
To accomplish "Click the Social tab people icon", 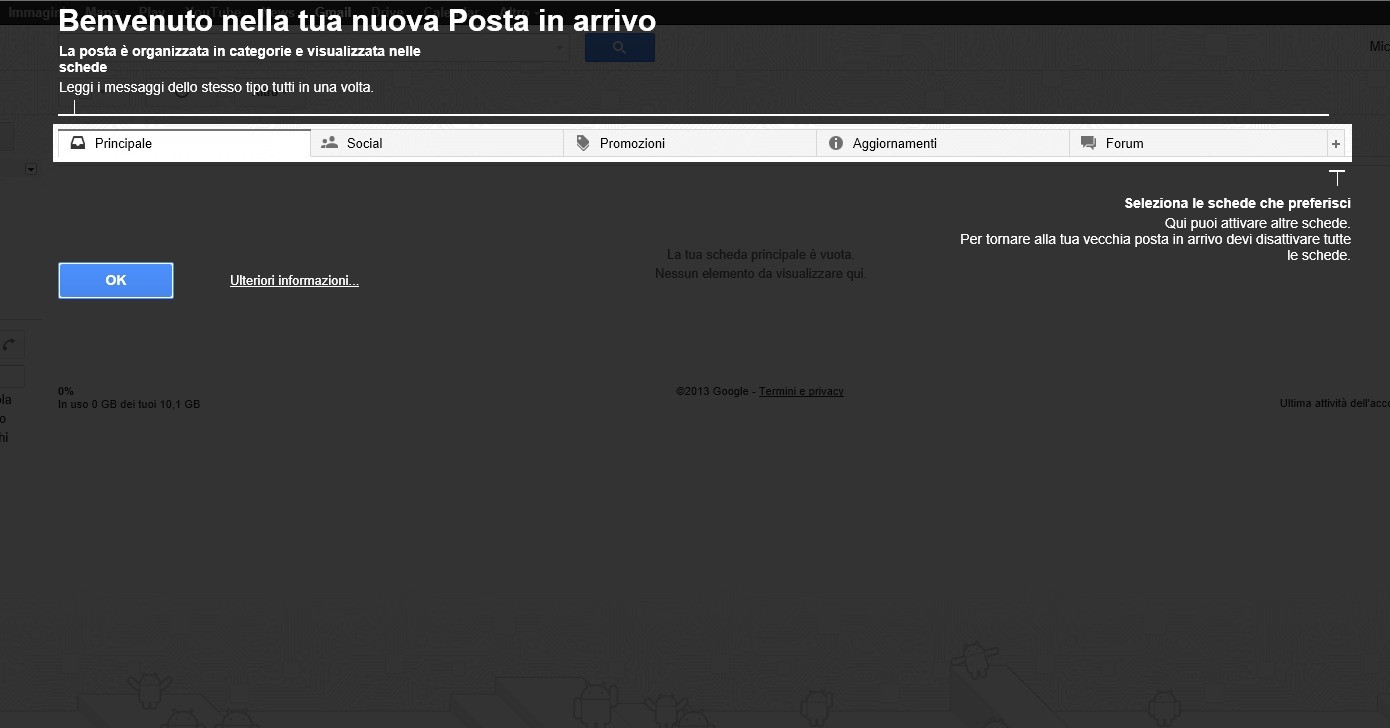I will point(329,143).
